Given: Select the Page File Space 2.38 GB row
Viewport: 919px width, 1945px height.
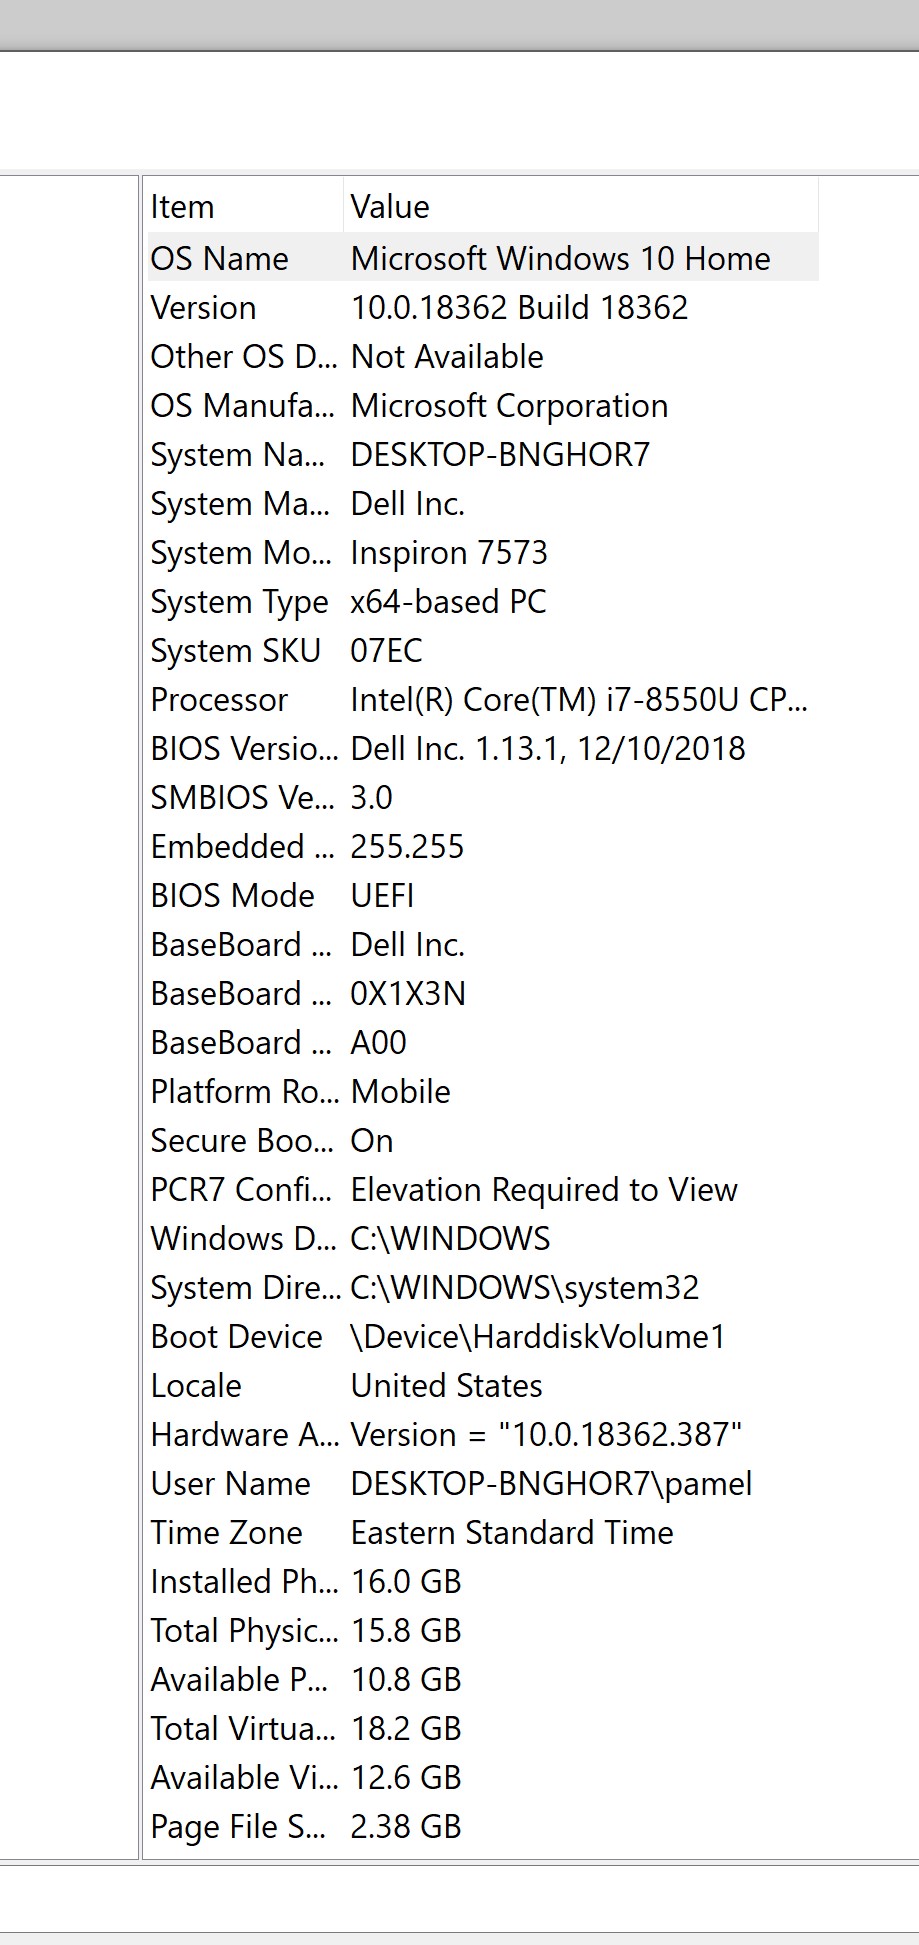Looking at the screenshot, I should point(483,1826).
